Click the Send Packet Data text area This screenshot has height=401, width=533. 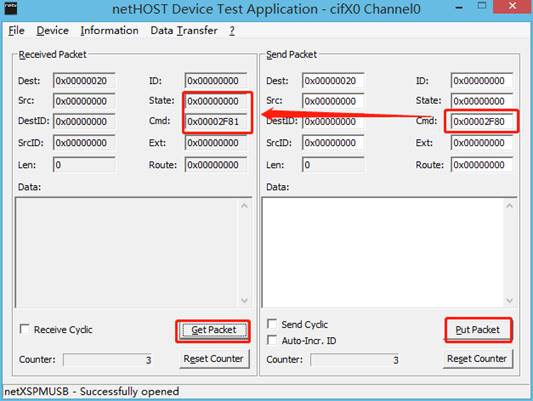click(x=384, y=252)
